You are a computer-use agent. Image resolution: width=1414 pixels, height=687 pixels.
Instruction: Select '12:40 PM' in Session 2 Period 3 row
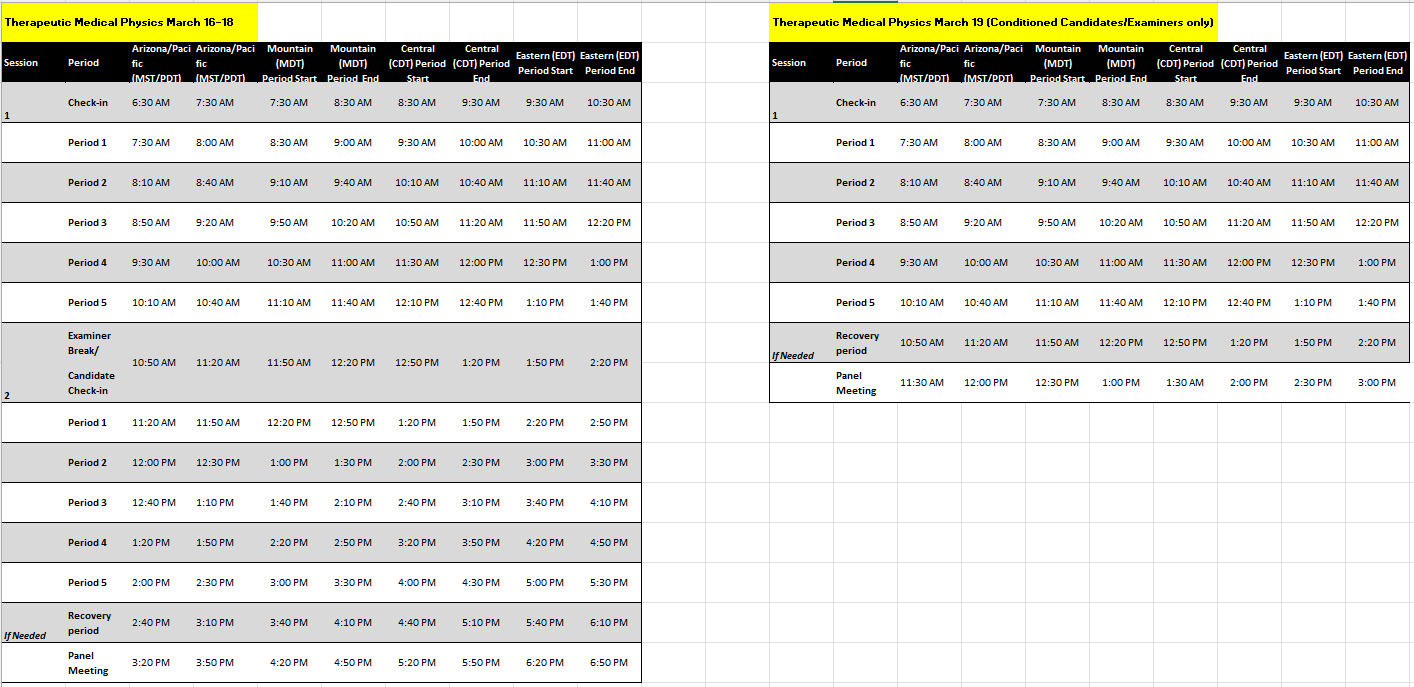click(154, 503)
